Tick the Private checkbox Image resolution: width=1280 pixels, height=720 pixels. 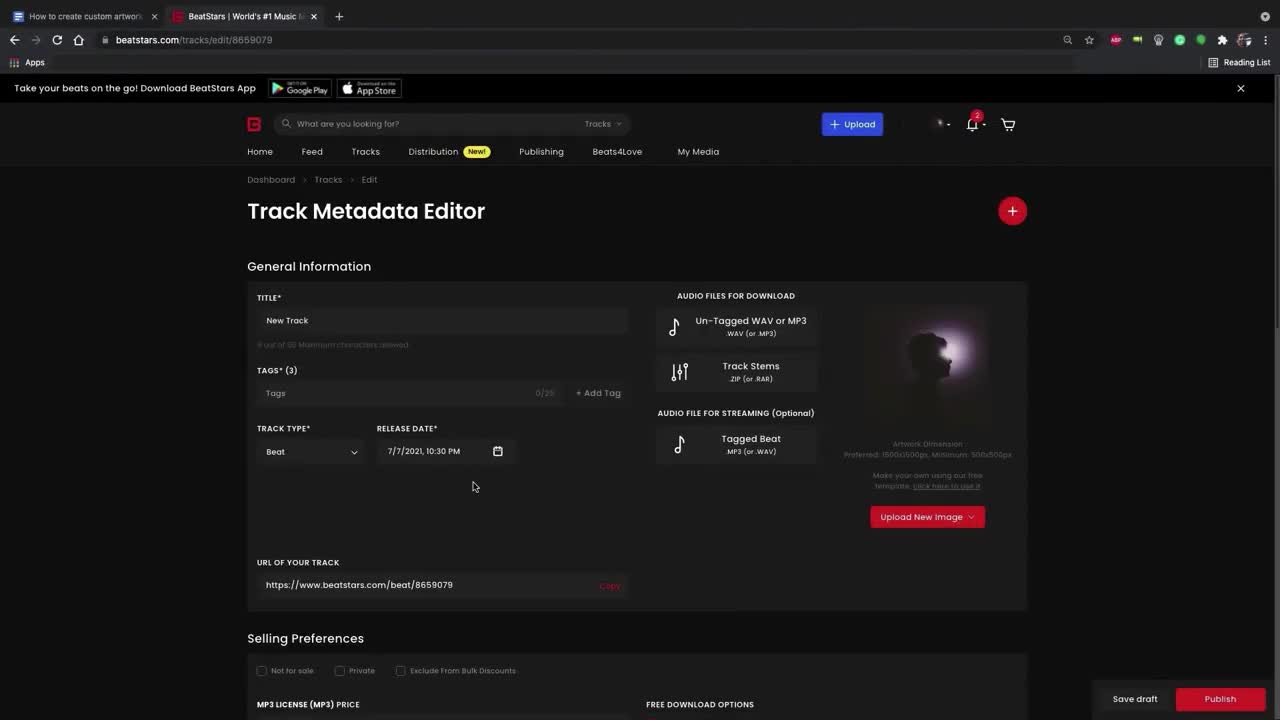[x=340, y=671]
